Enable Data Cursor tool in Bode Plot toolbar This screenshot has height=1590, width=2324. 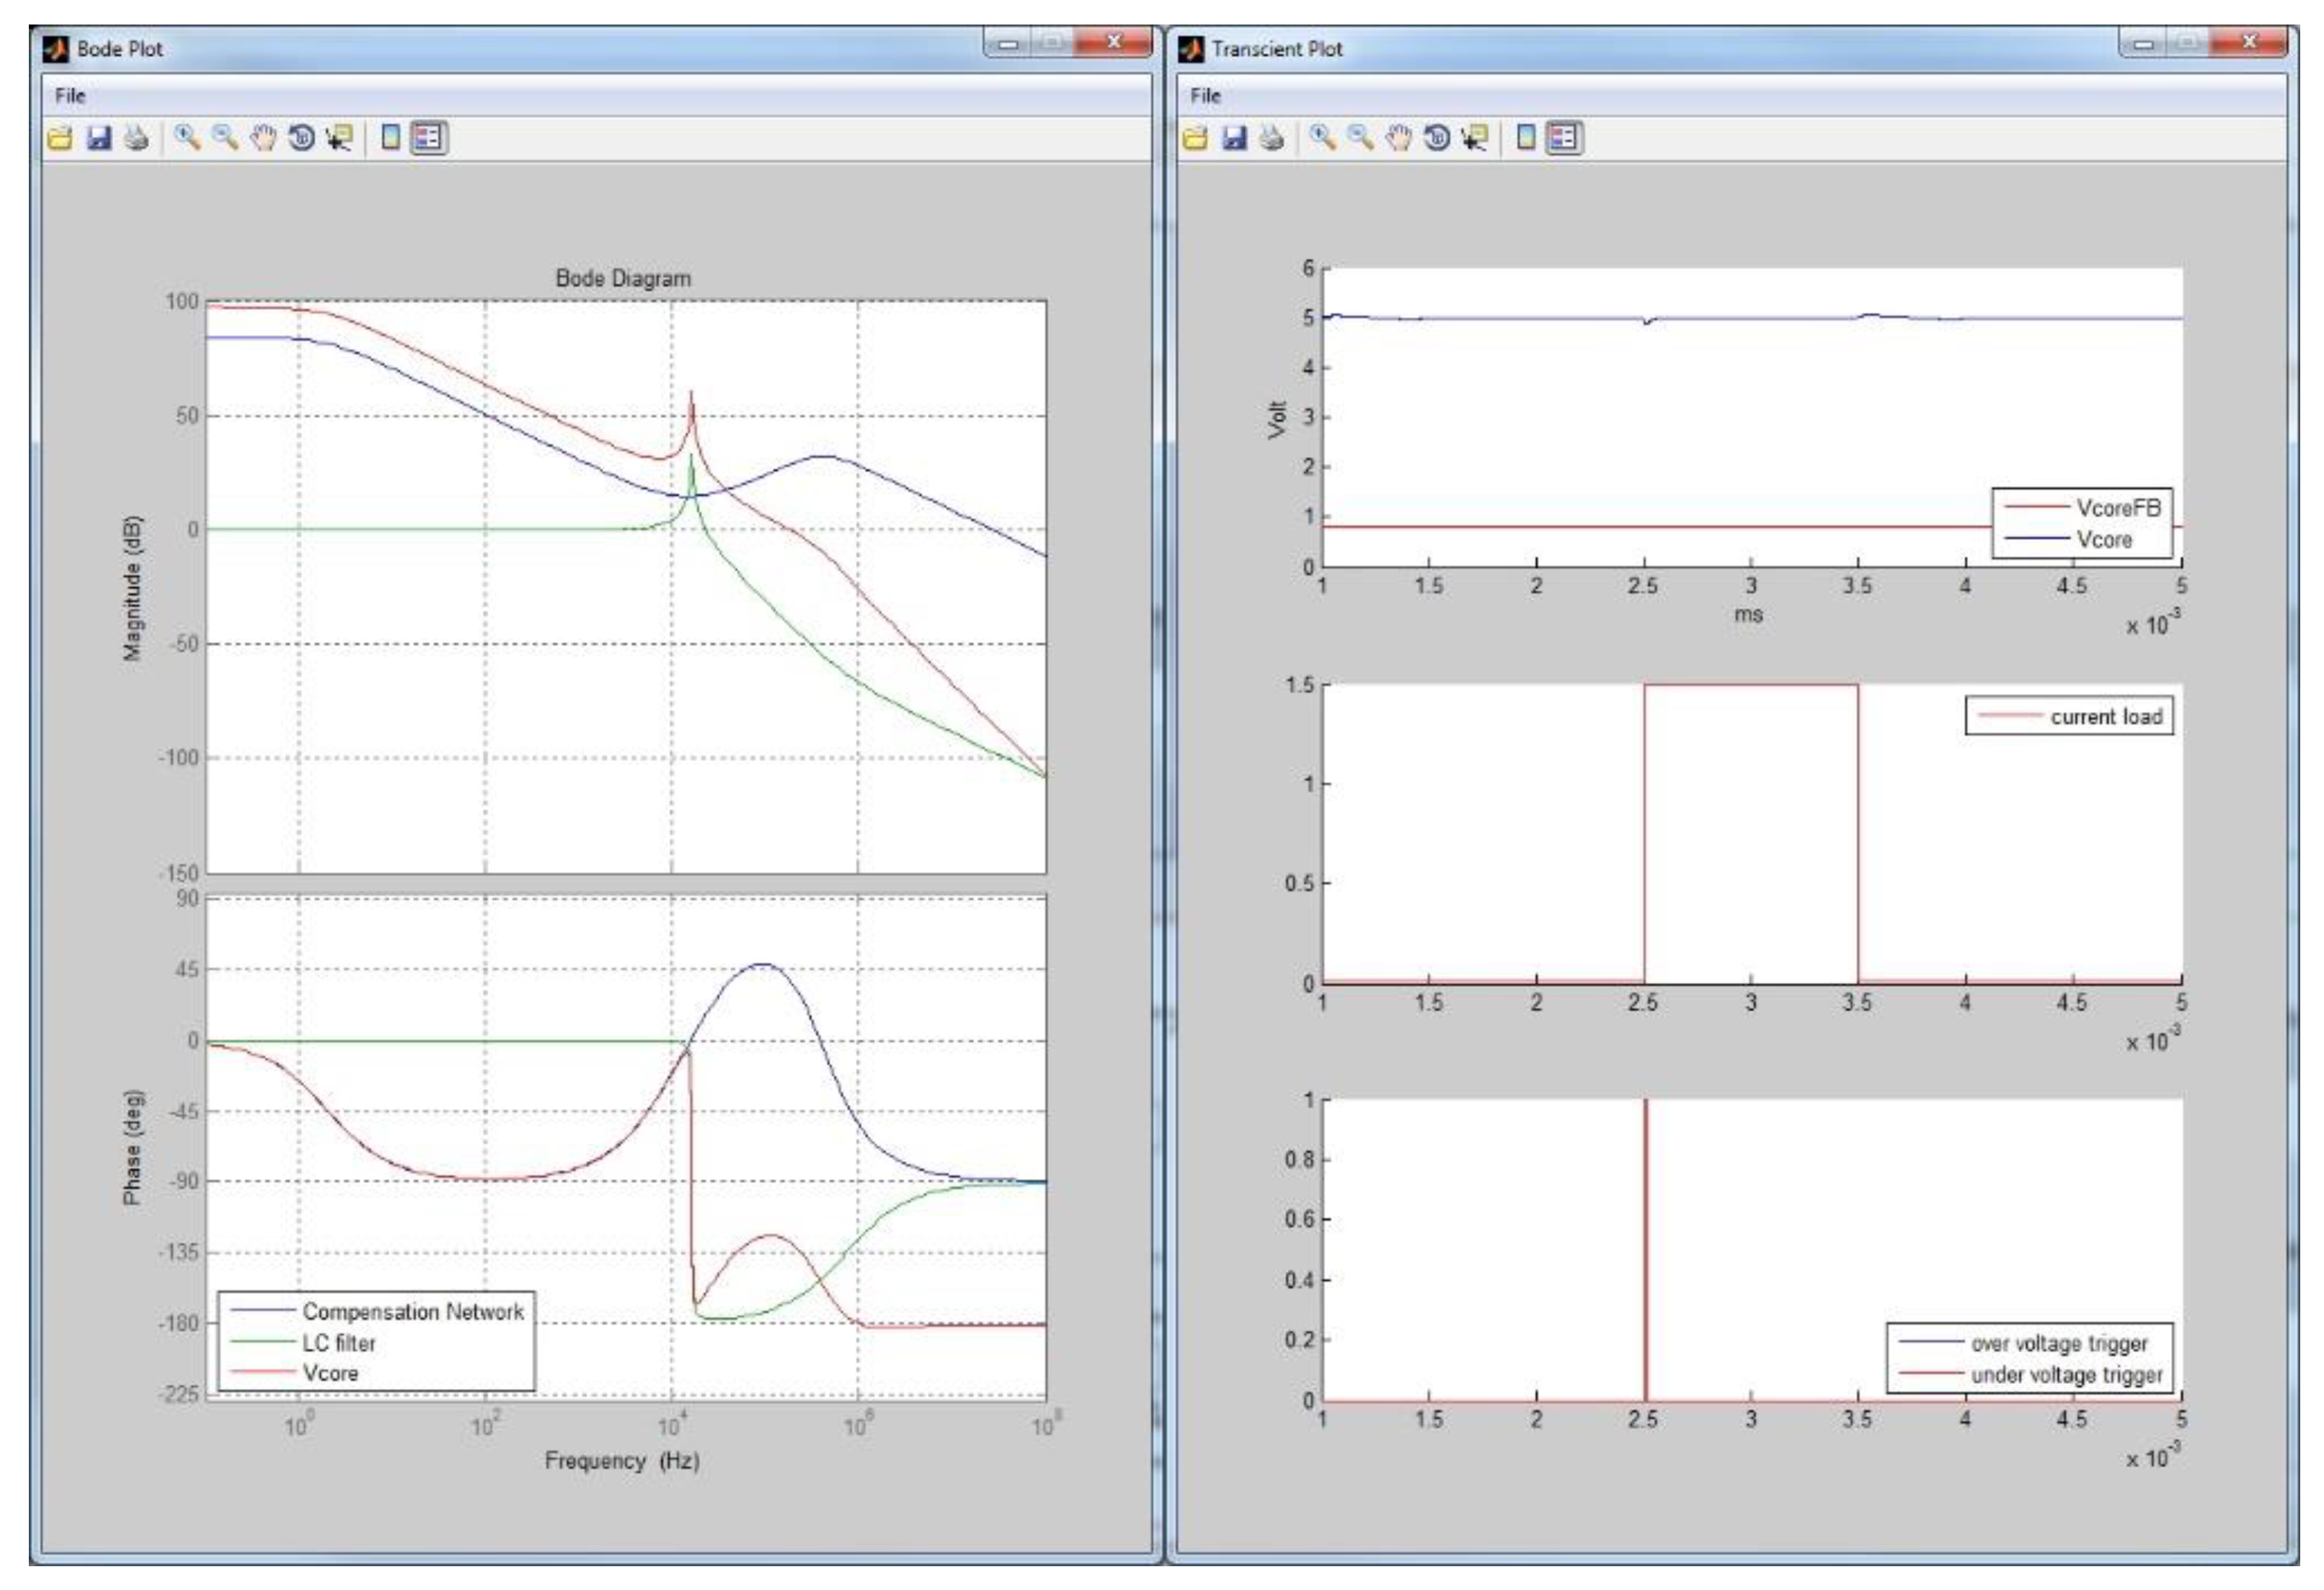click(339, 138)
